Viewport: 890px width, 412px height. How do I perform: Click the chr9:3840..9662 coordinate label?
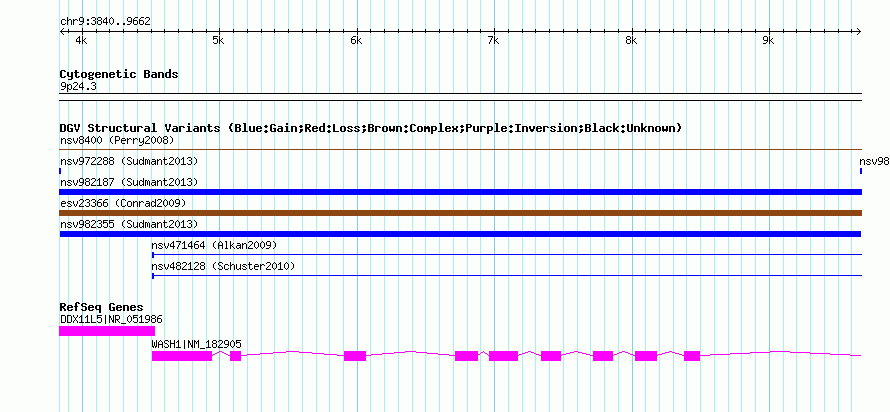click(x=105, y=21)
